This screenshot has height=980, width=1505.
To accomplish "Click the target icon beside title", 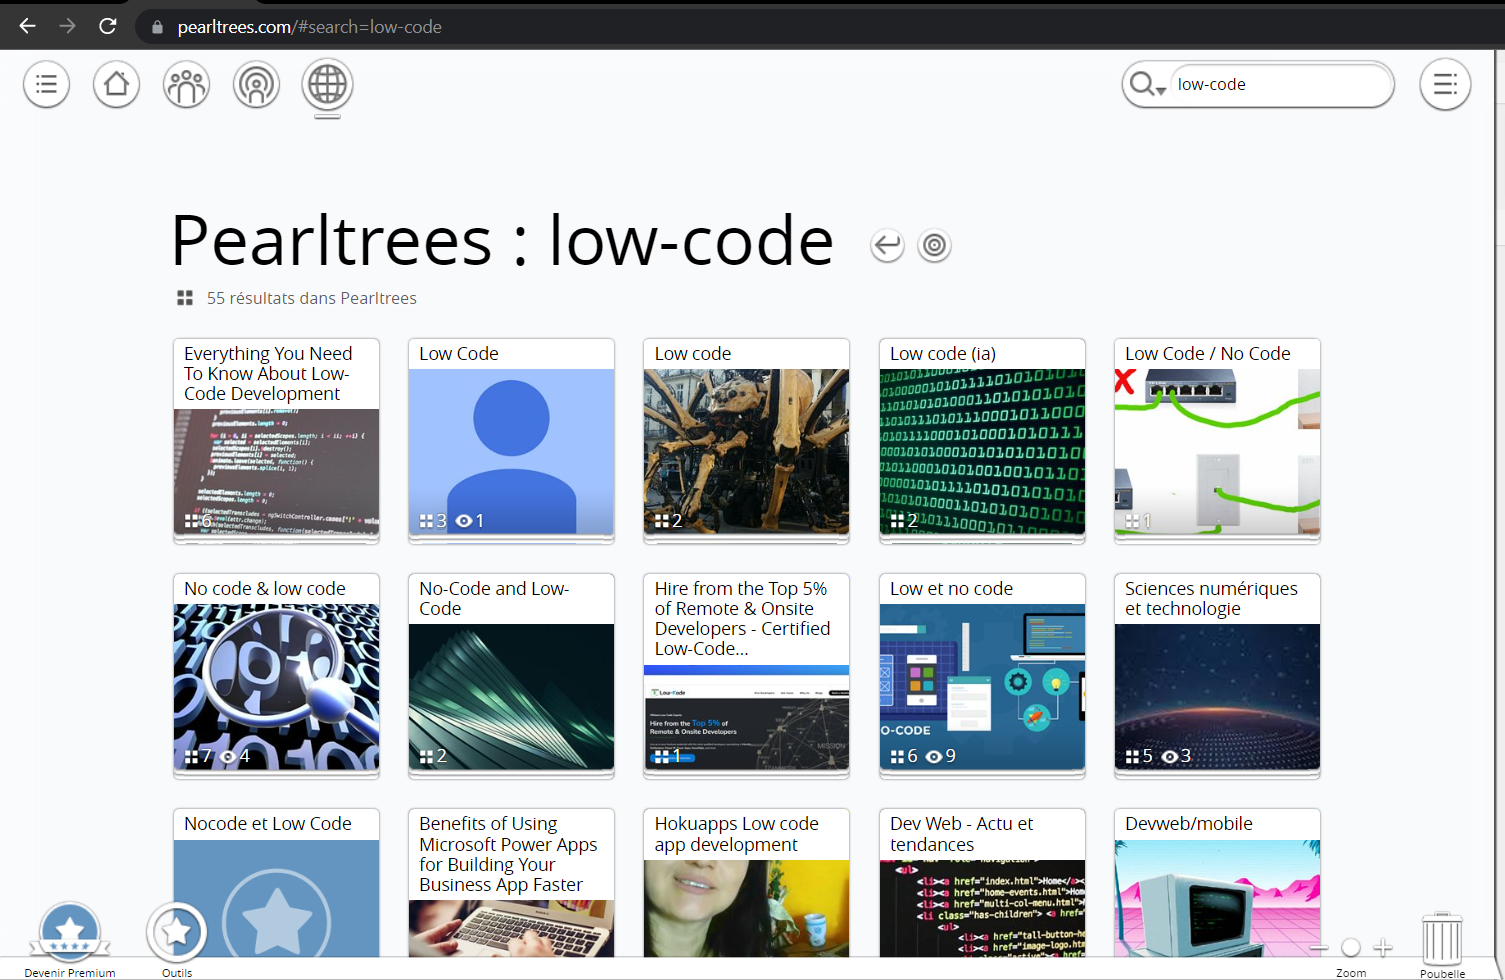I will coord(934,245).
